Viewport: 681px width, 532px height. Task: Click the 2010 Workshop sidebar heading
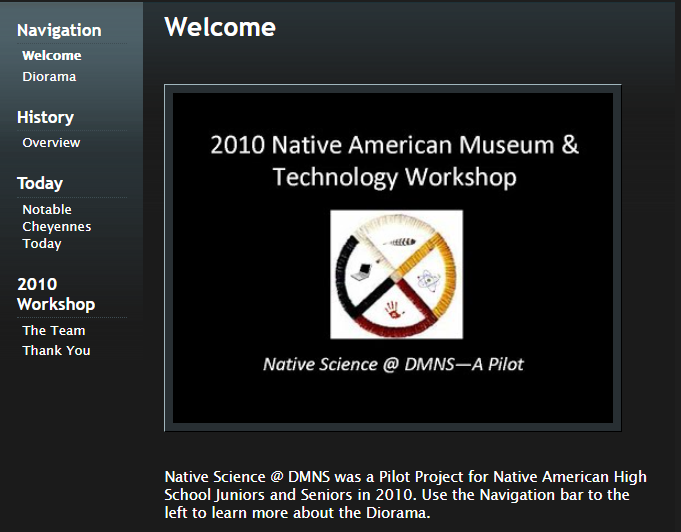56,294
